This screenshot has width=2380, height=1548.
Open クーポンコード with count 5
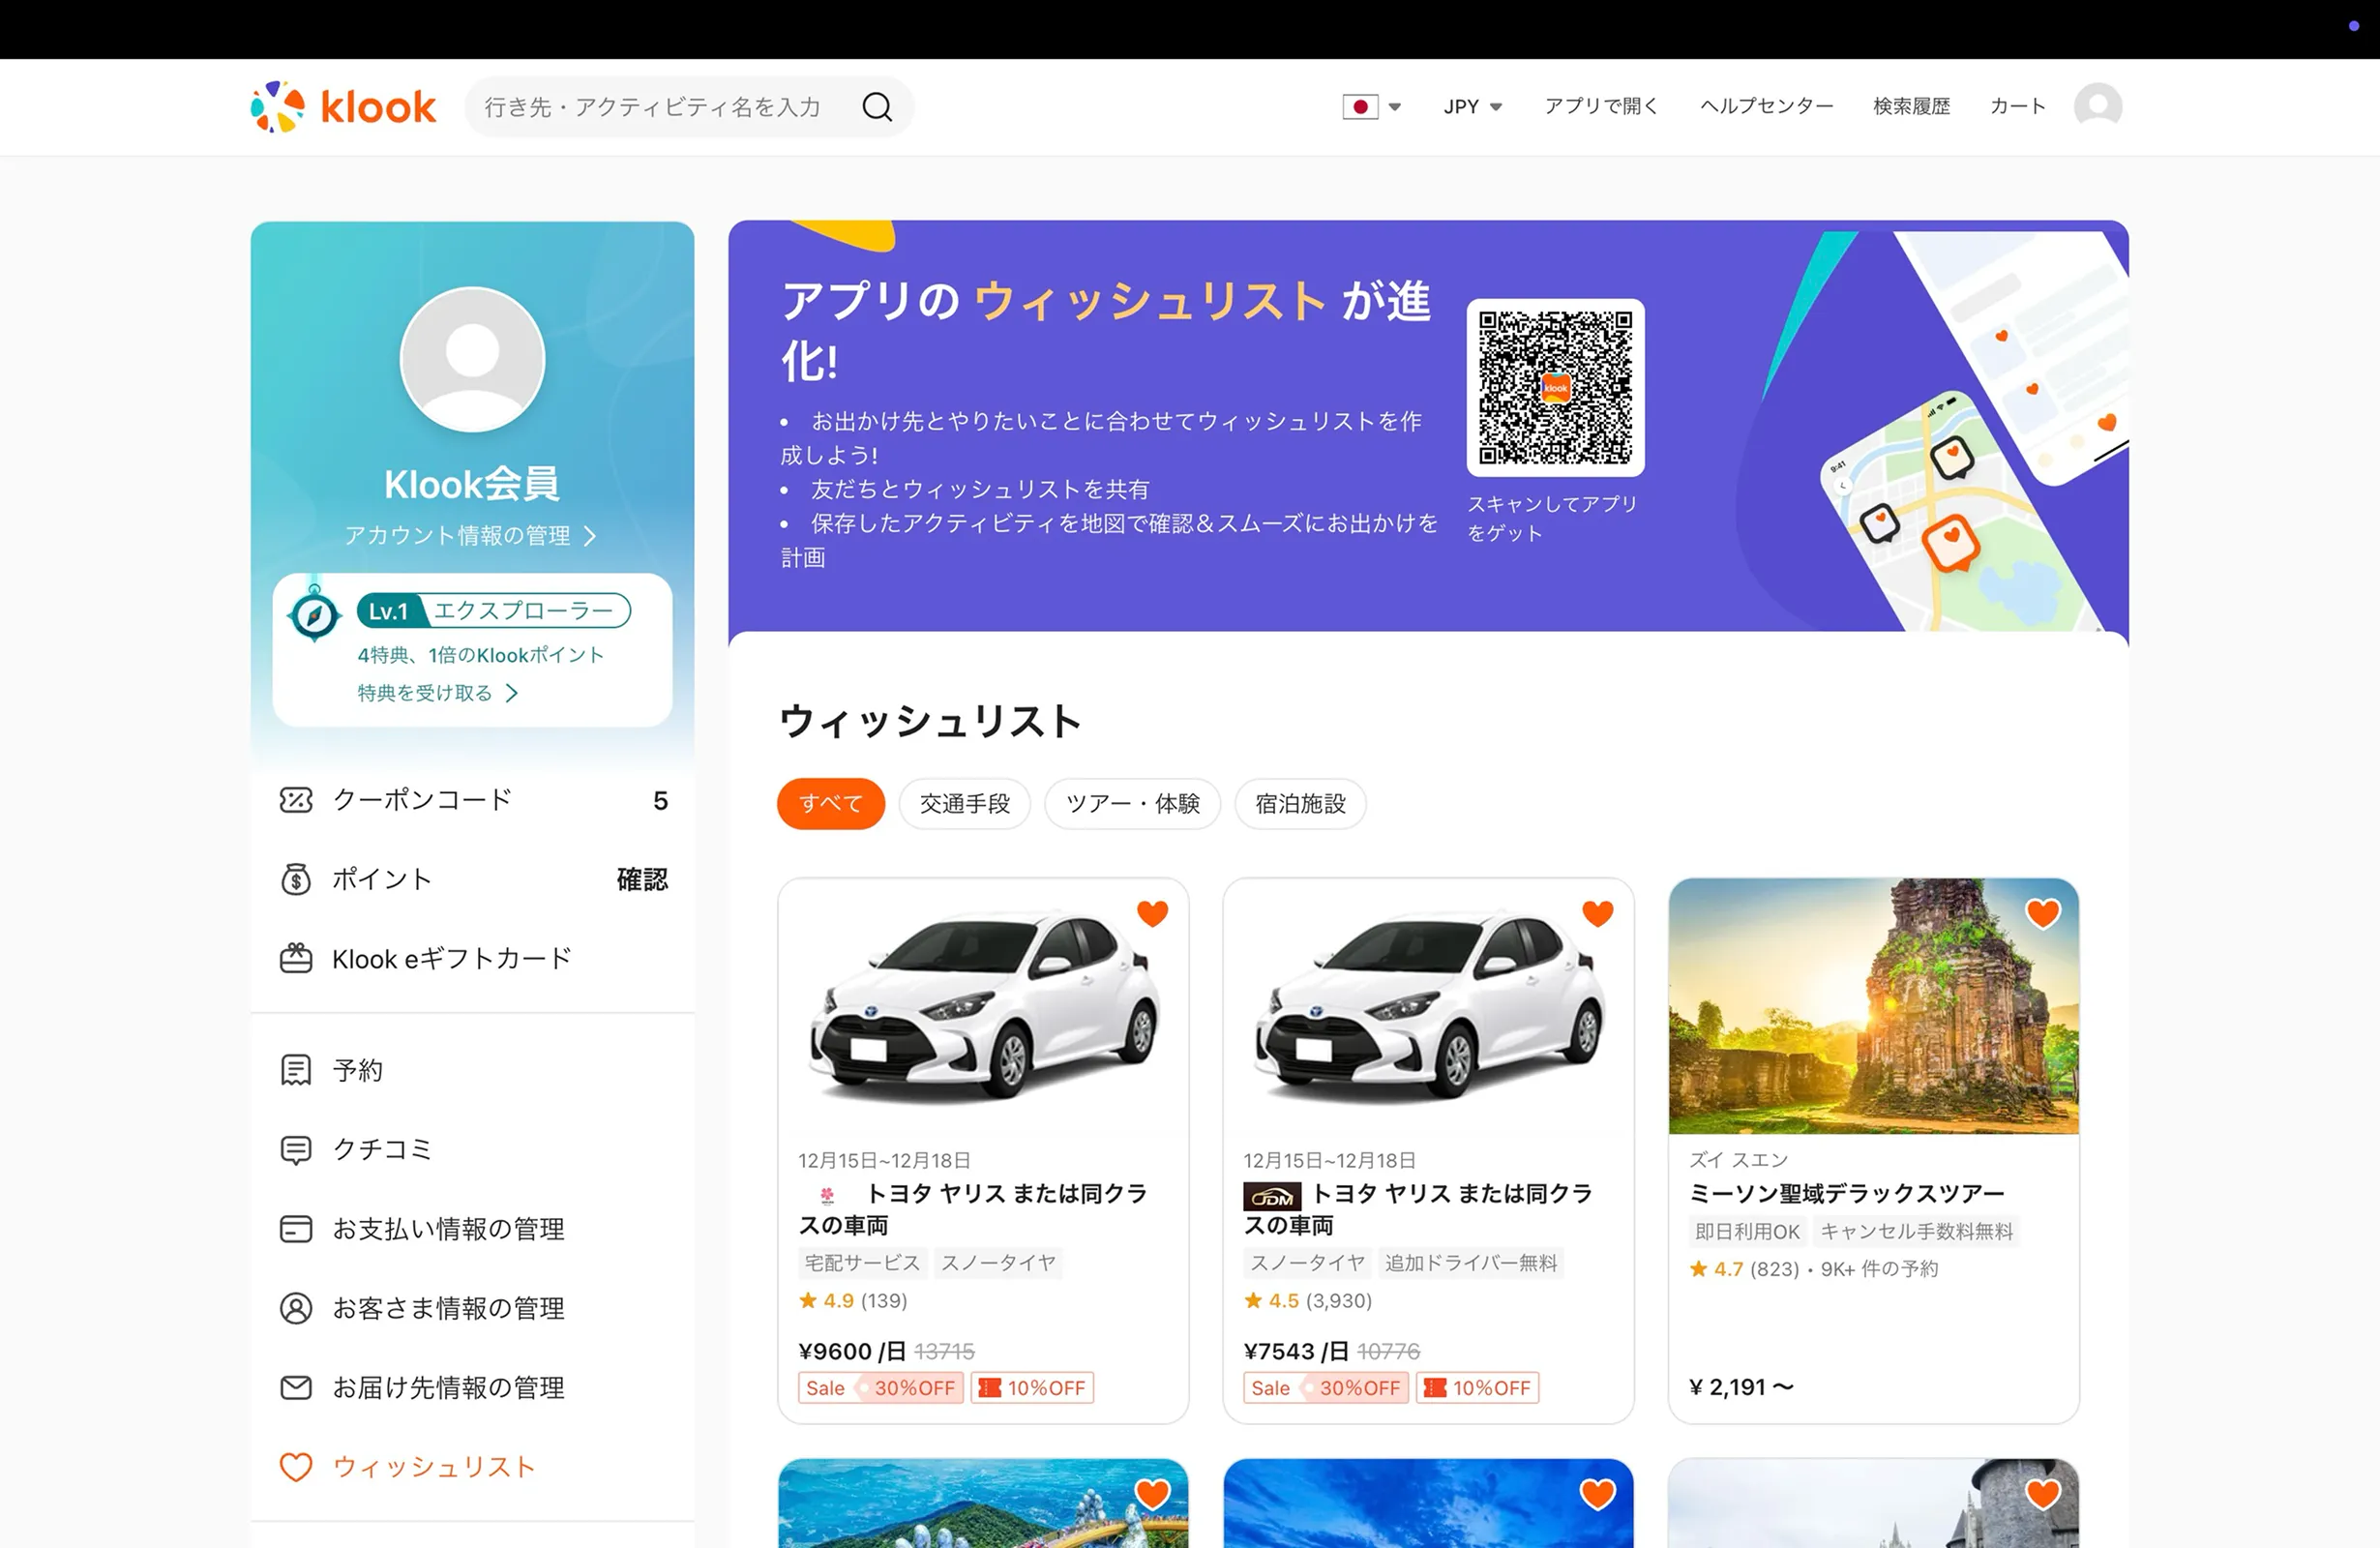(x=472, y=800)
